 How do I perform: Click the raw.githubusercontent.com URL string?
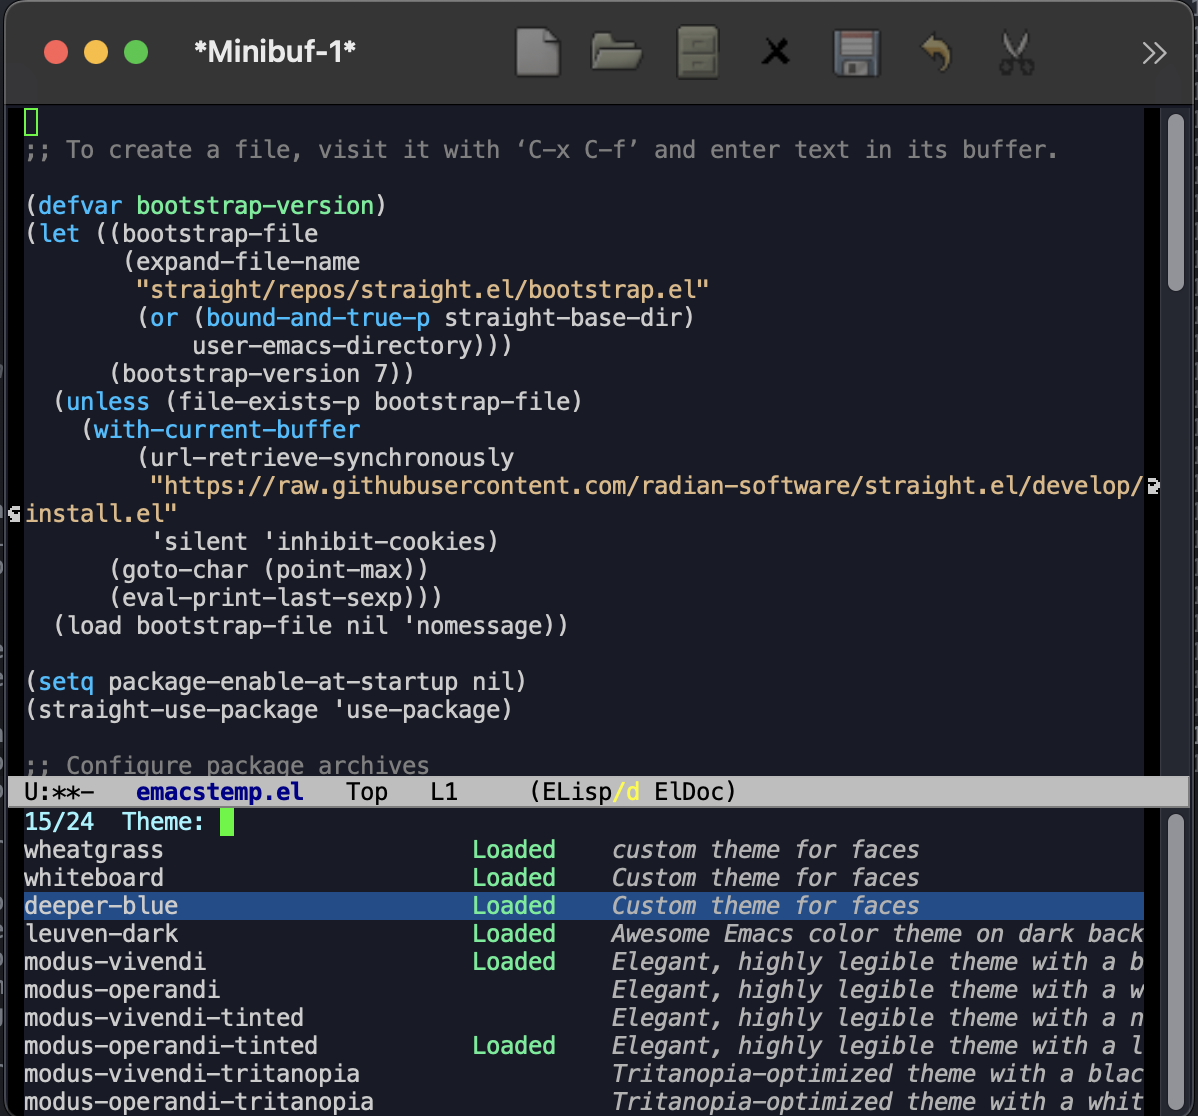[x=646, y=486]
